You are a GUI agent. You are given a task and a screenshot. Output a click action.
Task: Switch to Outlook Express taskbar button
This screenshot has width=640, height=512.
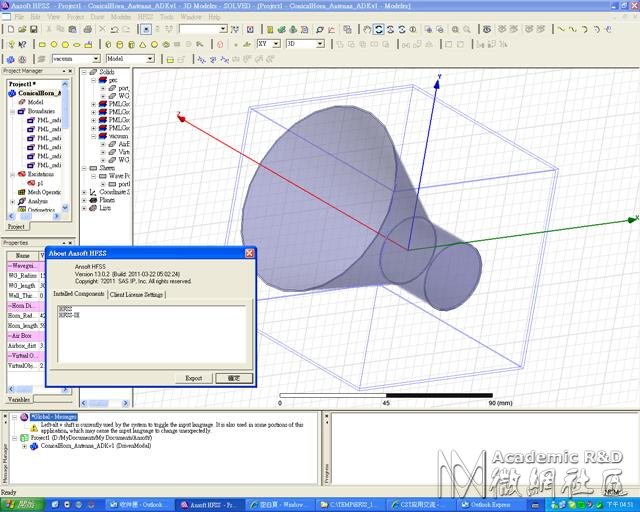490,505
